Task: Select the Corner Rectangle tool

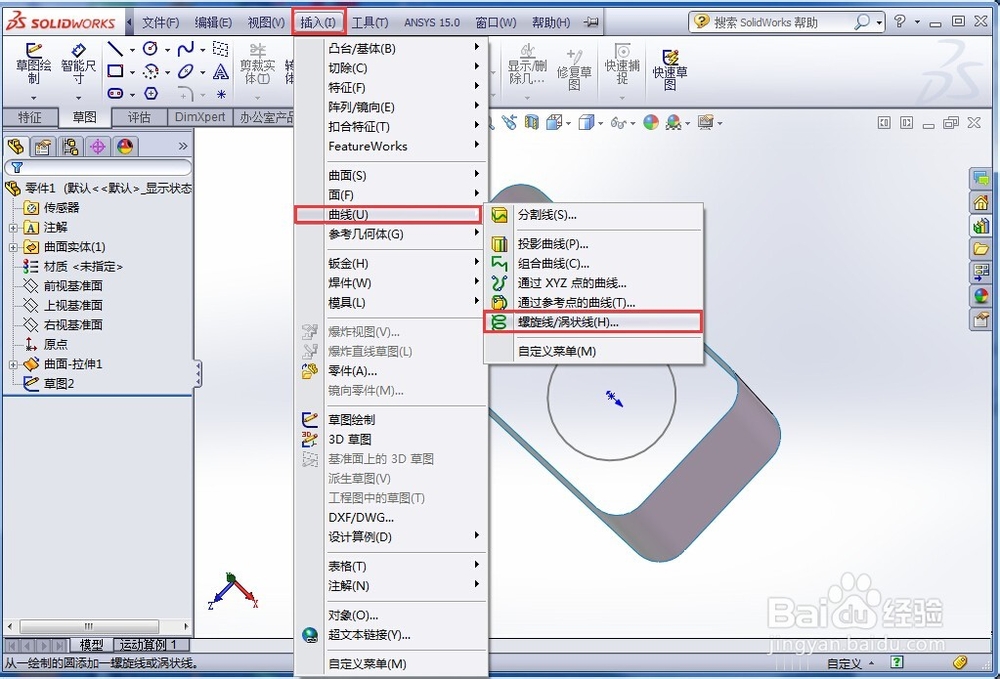Action: (x=115, y=71)
